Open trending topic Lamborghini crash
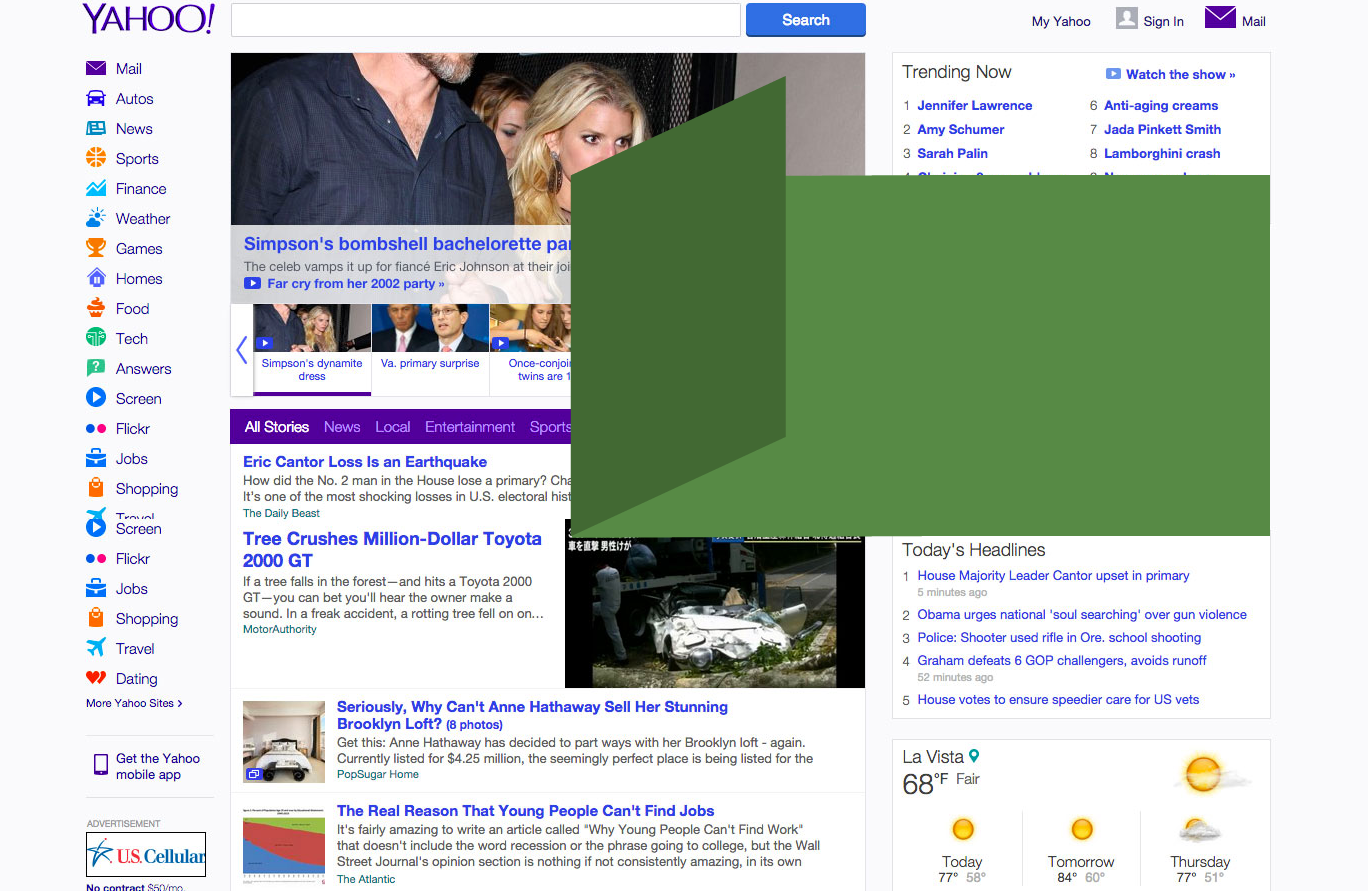 pyautogui.click(x=1162, y=153)
